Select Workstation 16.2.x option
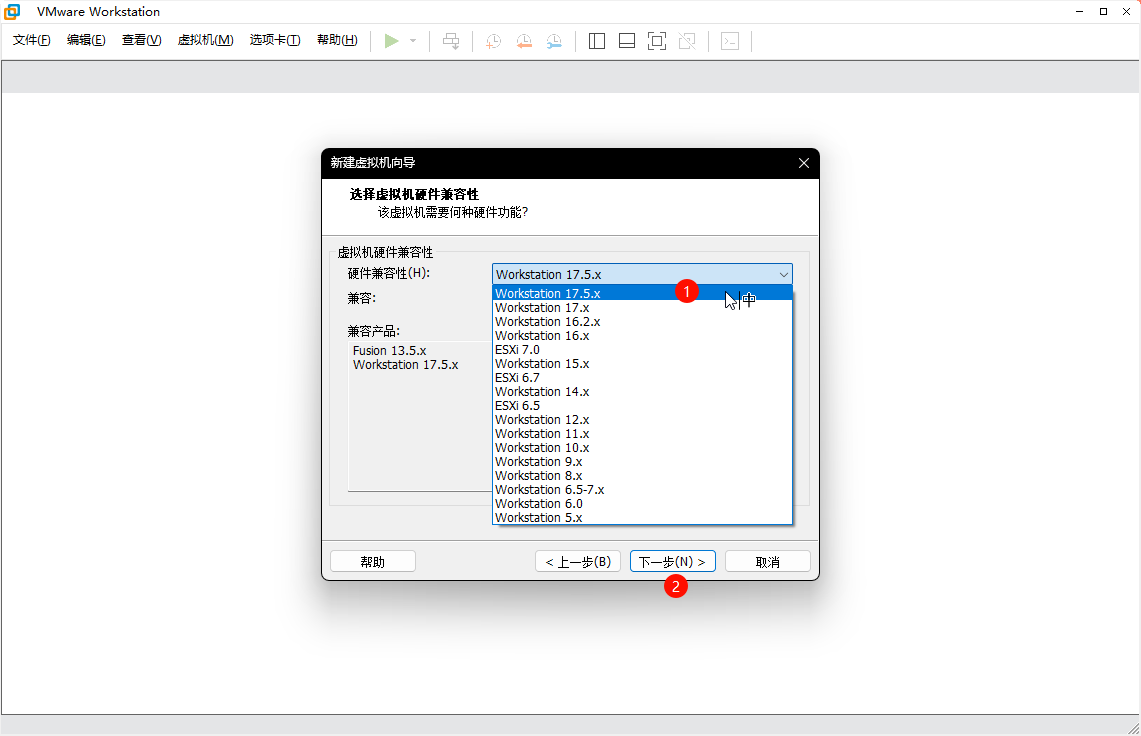1141x736 pixels. pyautogui.click(x=642, y=322)
